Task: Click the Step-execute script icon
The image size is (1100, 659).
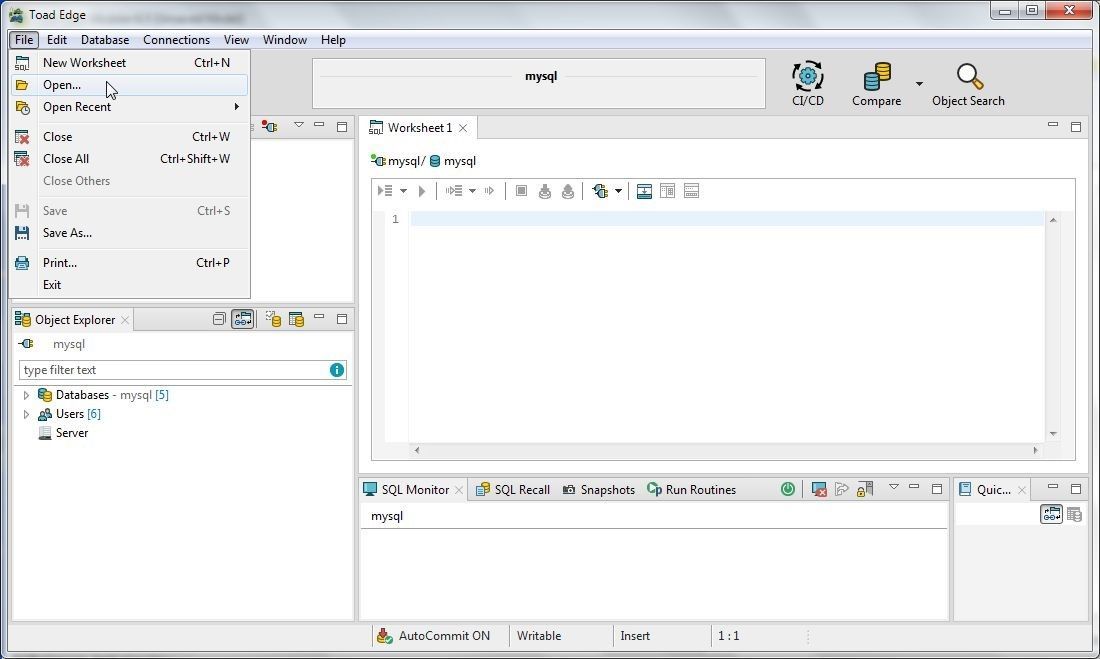Action: pos(454,191)
